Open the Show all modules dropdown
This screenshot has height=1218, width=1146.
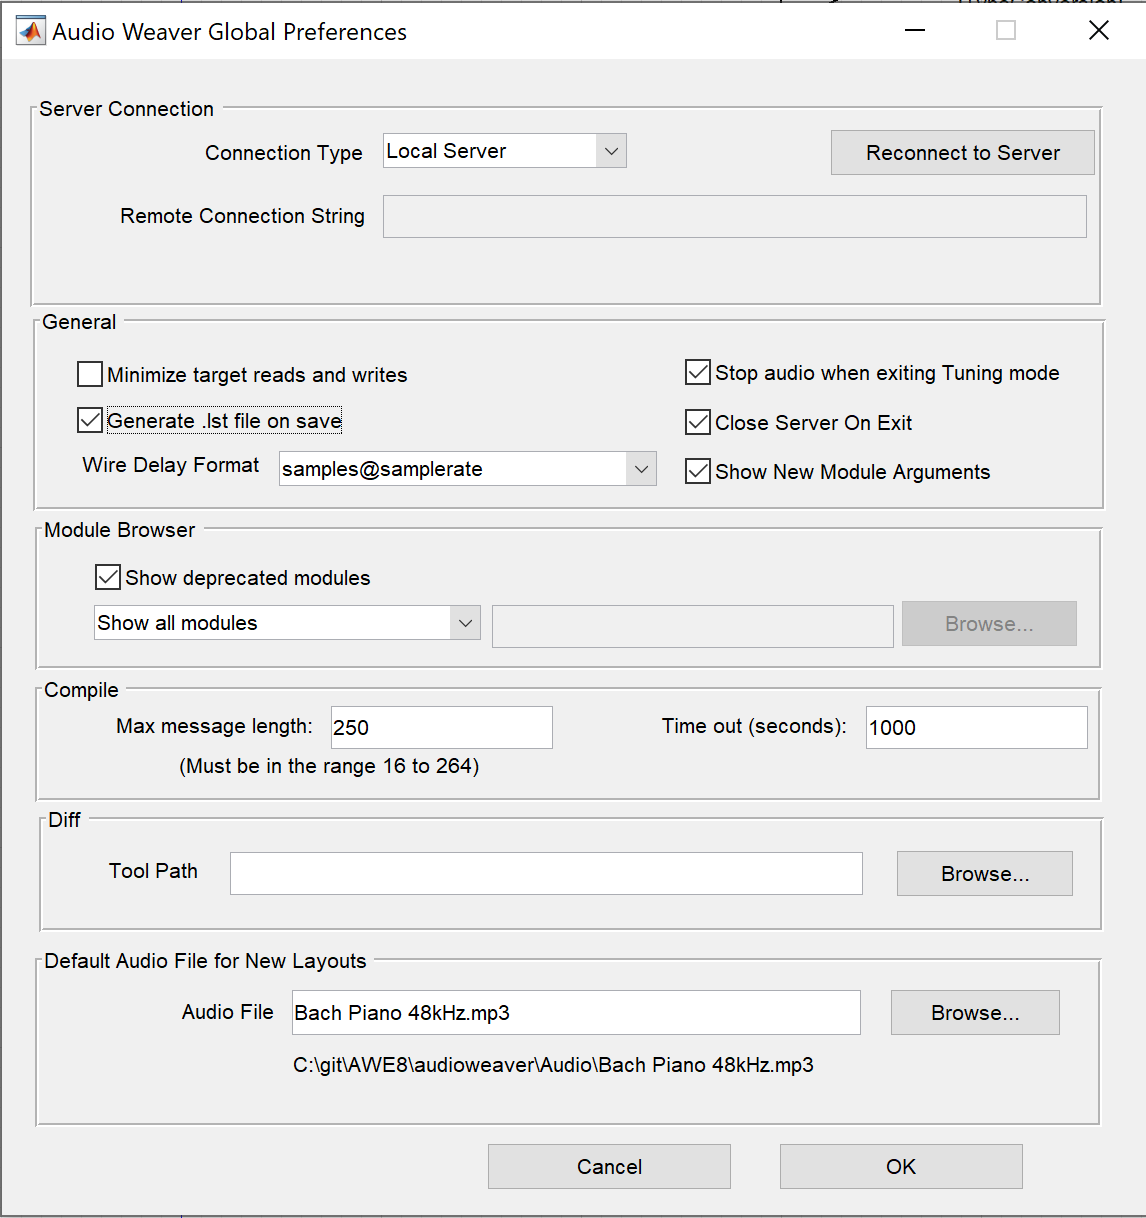pyautogui.click(x=465, y=622)
